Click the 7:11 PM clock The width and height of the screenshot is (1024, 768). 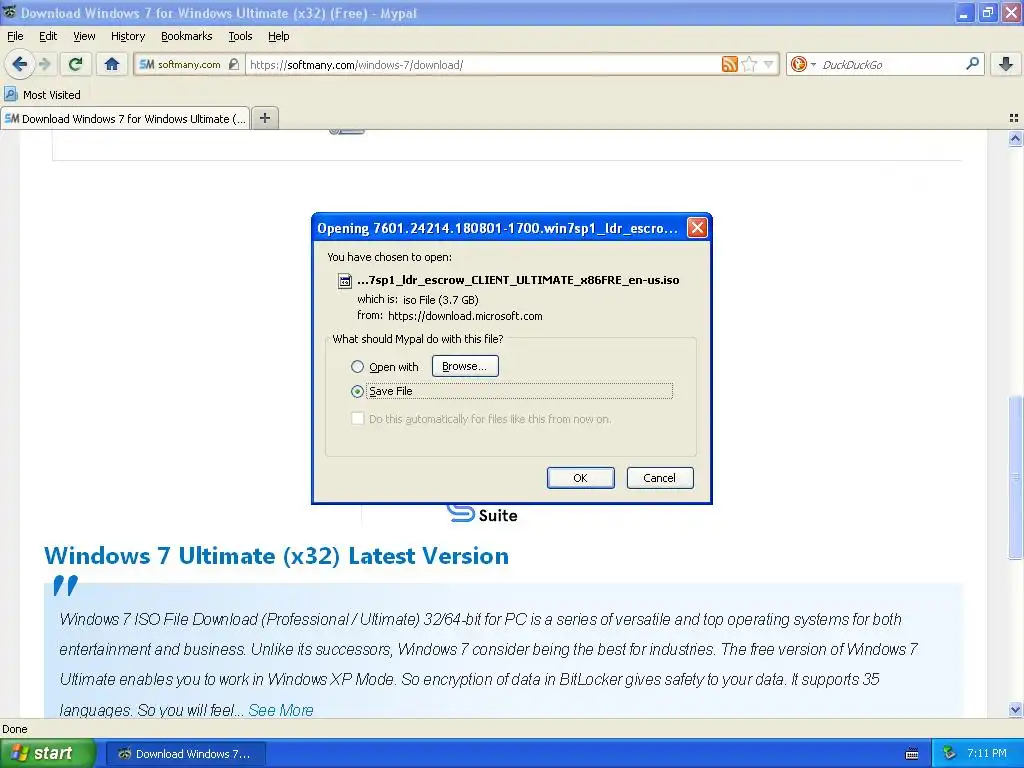(987, 754)
